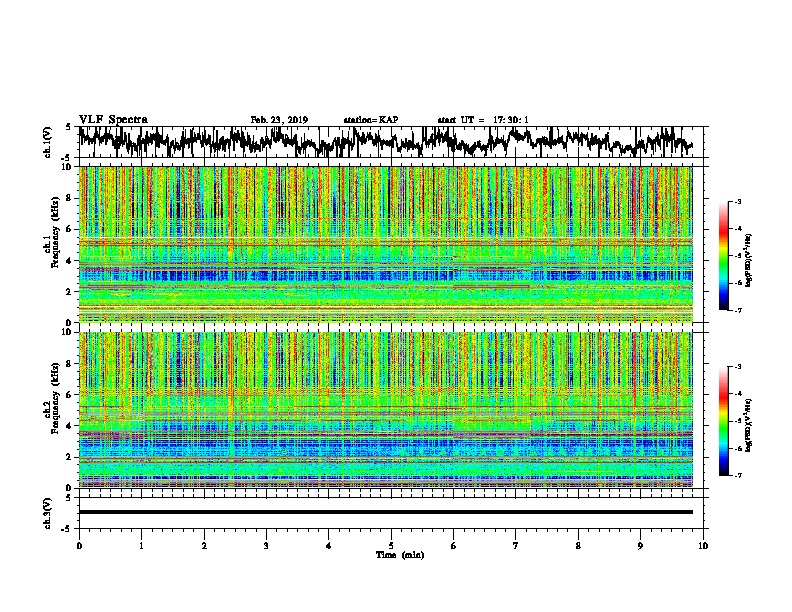Click time axis tick label 3
Screen dimensions: 792x612
coord(266,546)
